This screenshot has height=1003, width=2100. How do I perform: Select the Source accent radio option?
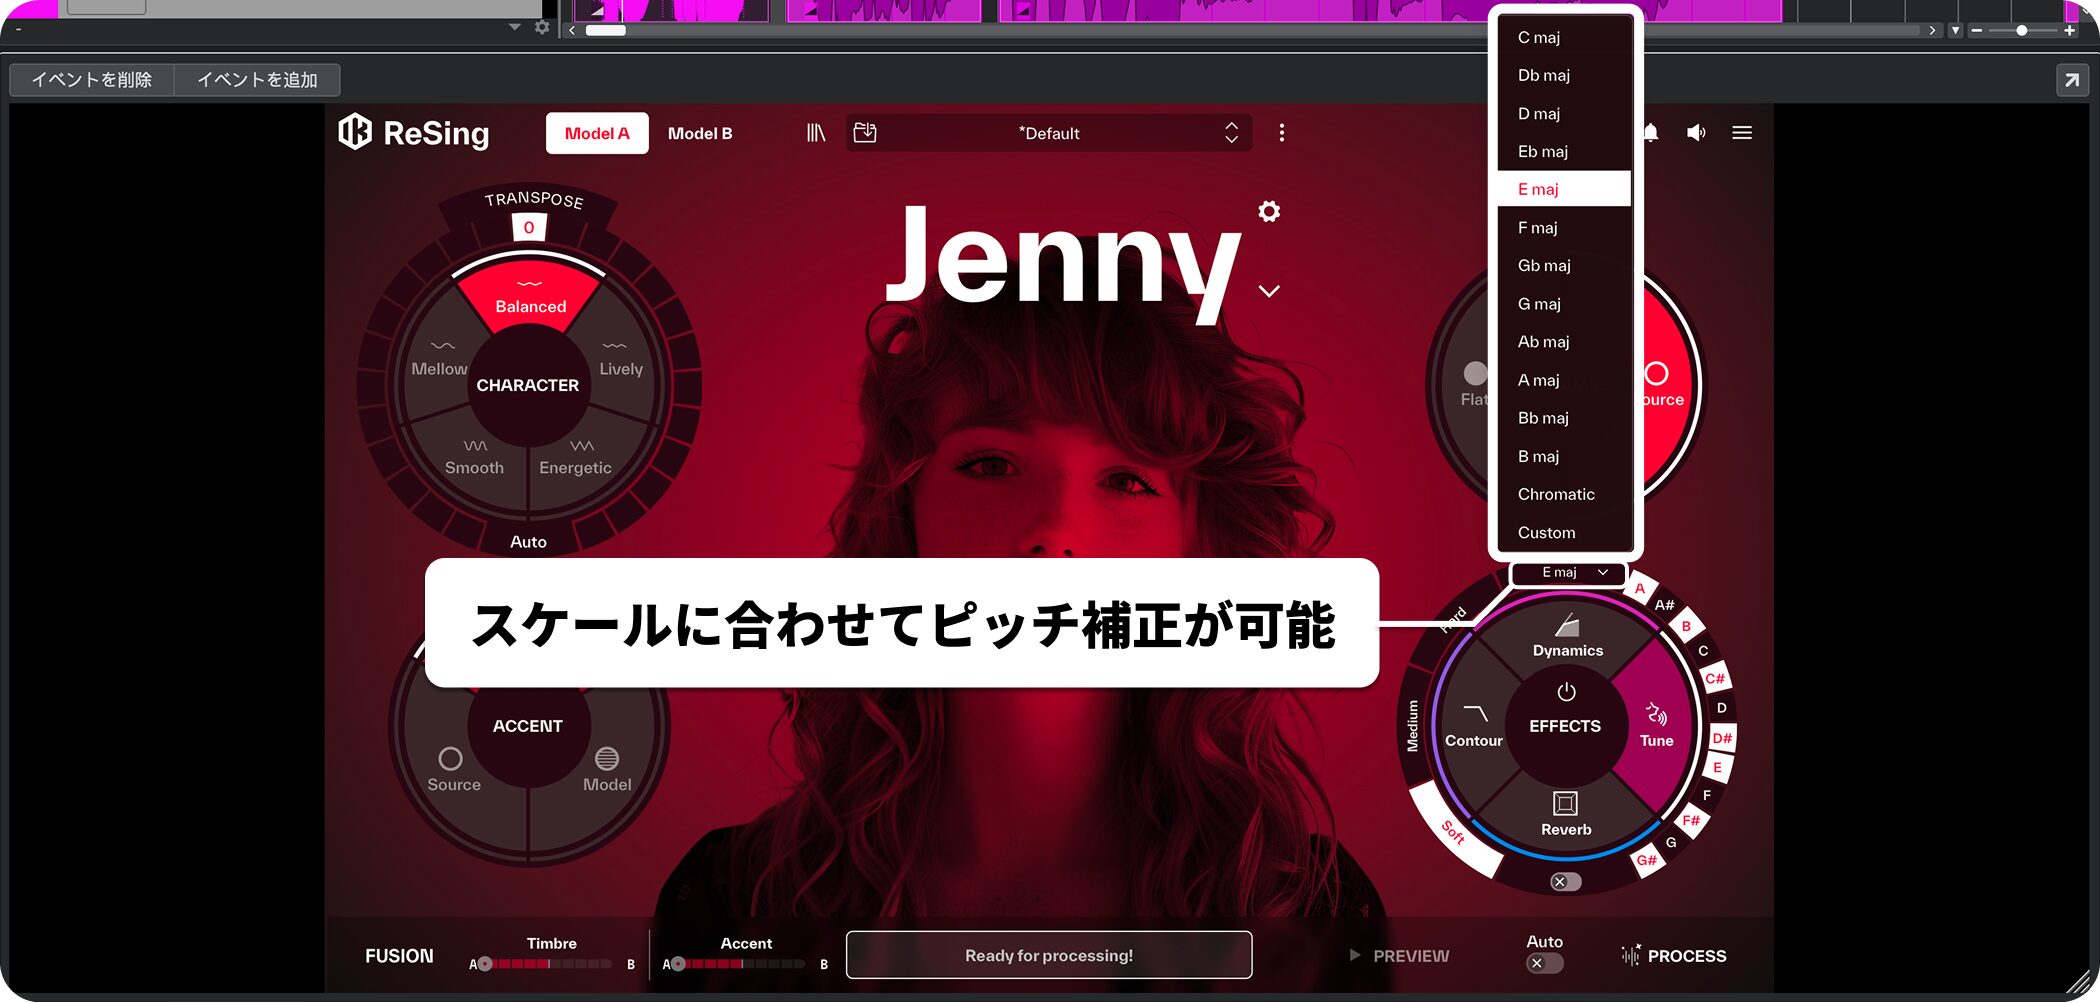451,759
